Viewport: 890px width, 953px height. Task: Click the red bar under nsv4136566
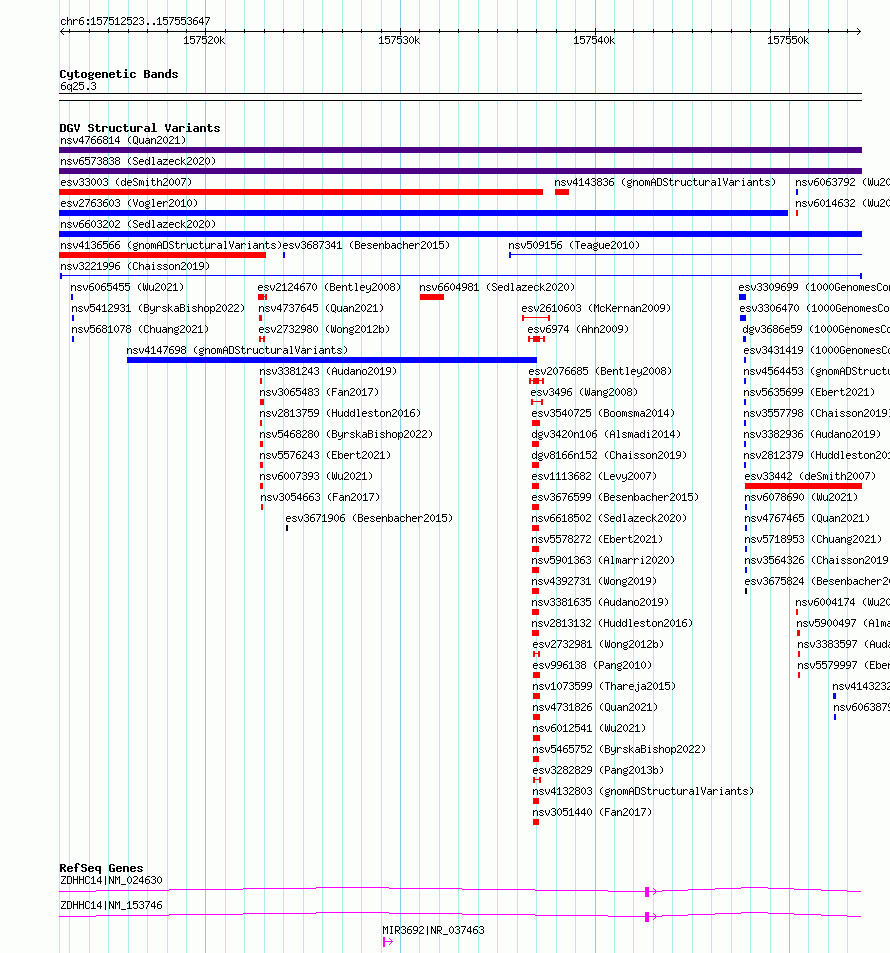click(x=163, y=255)
